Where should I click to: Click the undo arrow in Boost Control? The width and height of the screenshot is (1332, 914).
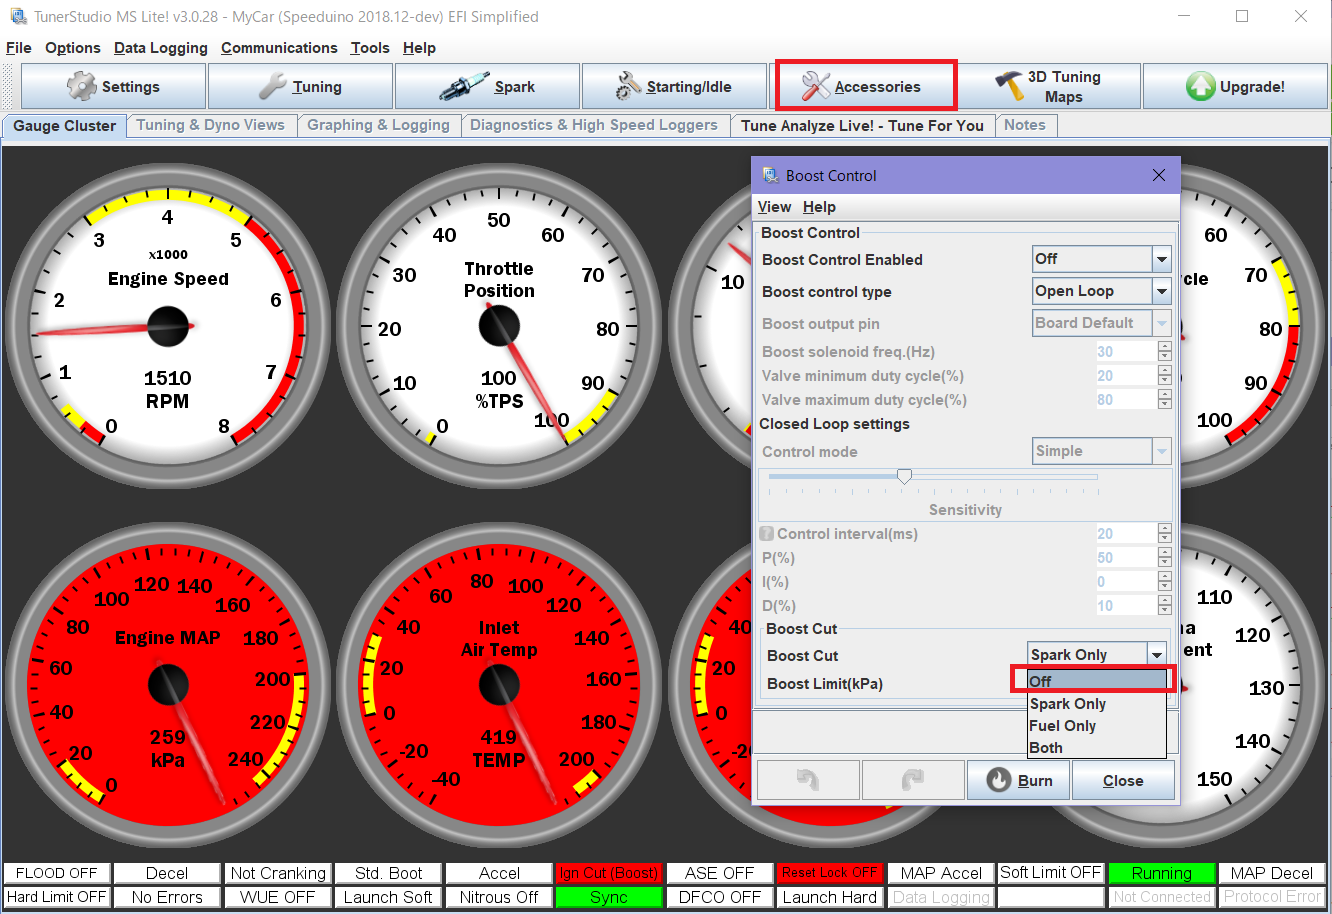tap(808, 780)
